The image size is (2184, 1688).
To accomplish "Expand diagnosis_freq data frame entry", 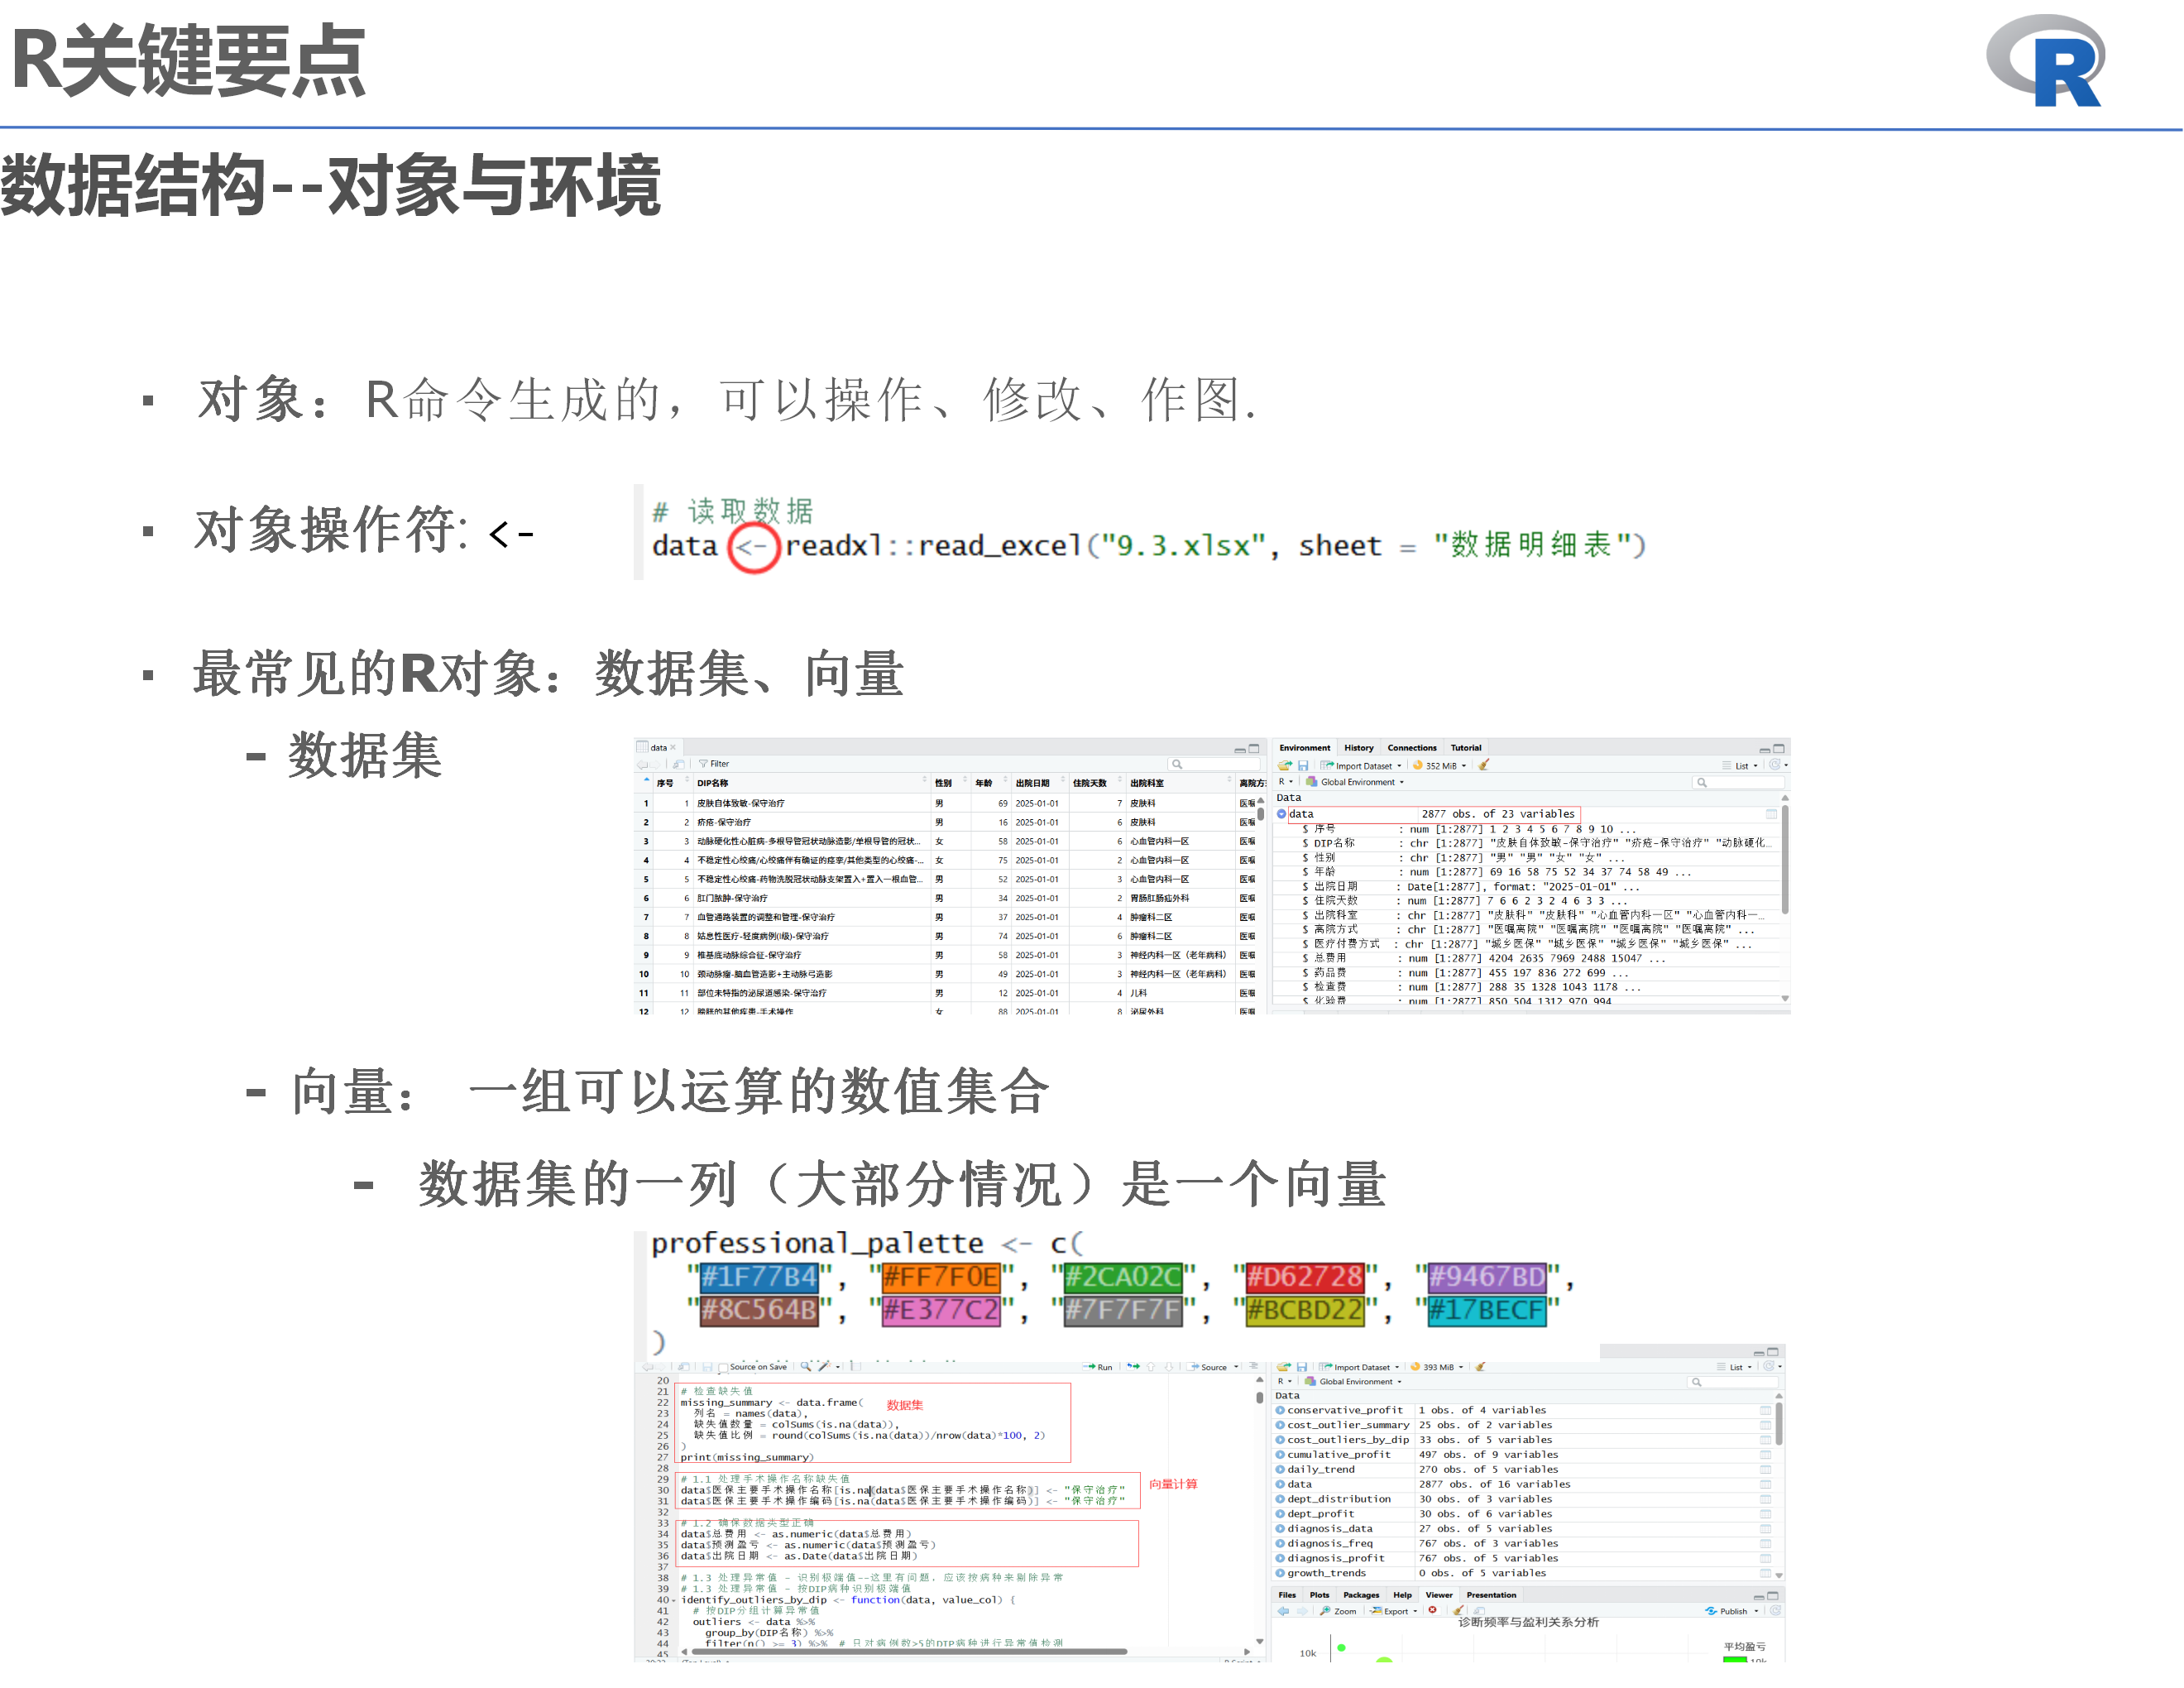I will coord(1280,1544).
